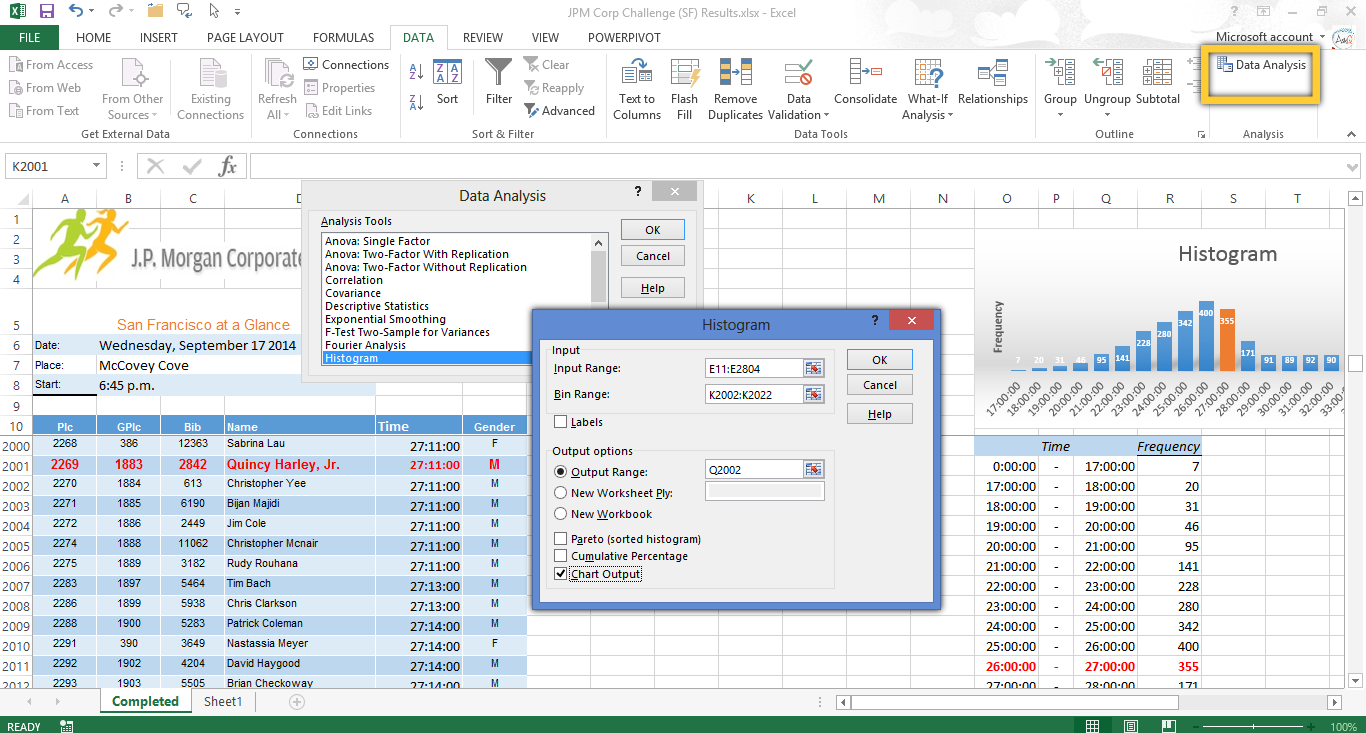The image size is (1366, 733).
Task: Enable Cumulative Percentage option
Action: coord(561,556)
